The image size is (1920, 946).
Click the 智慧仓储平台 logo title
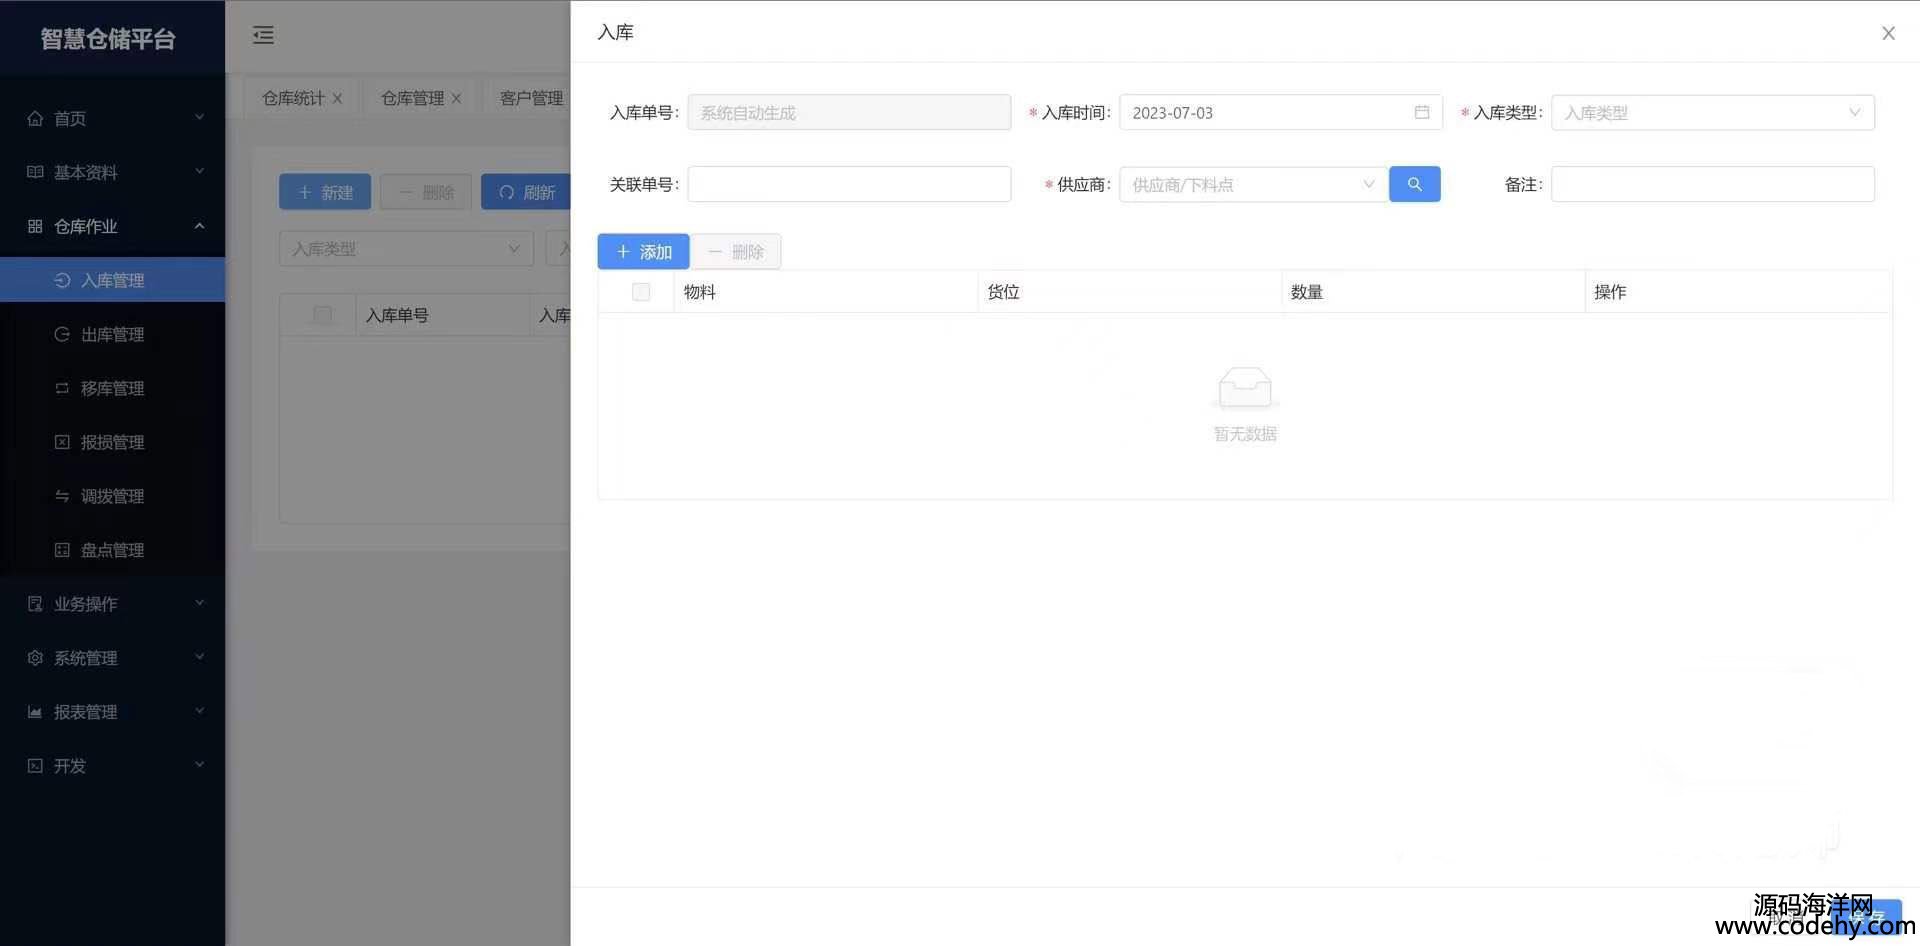pos(108,38)
